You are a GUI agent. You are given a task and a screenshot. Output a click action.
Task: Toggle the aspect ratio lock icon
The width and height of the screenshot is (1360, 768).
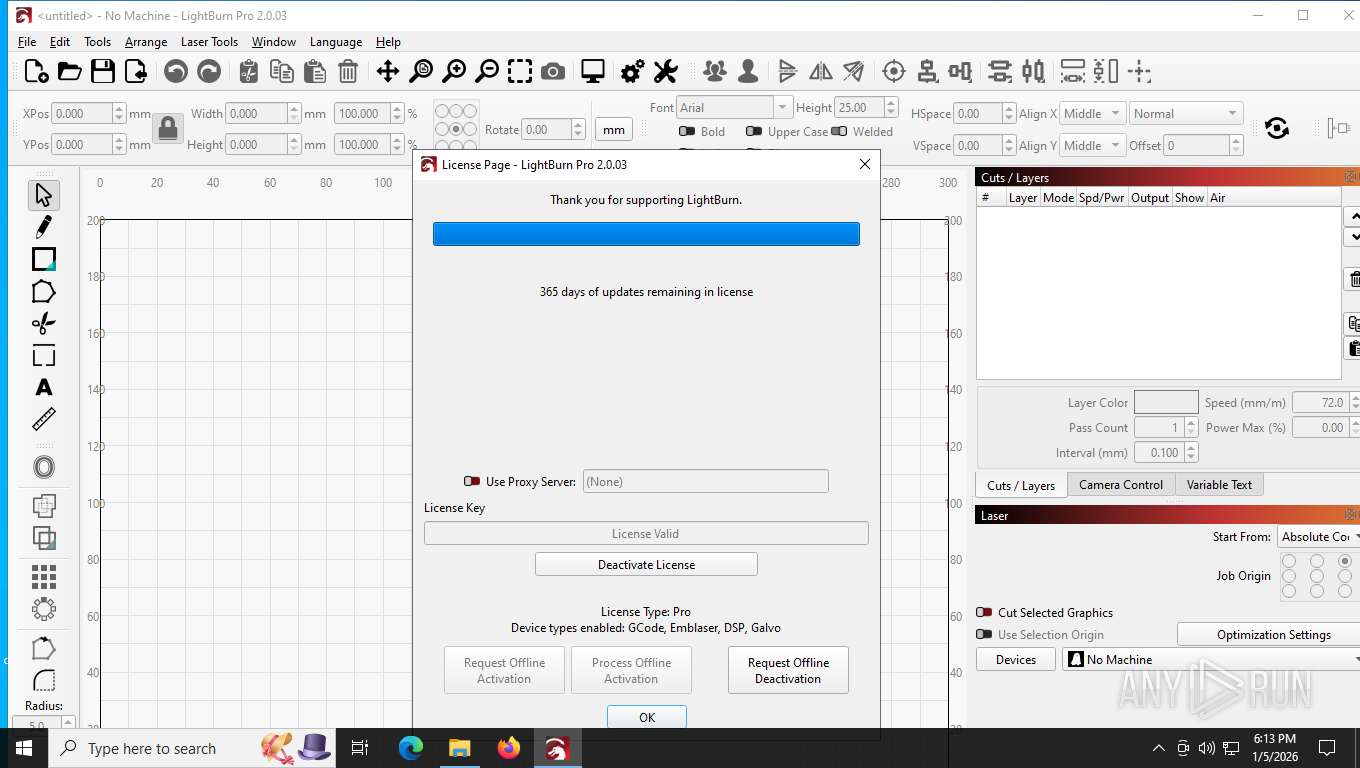[168, 128]
